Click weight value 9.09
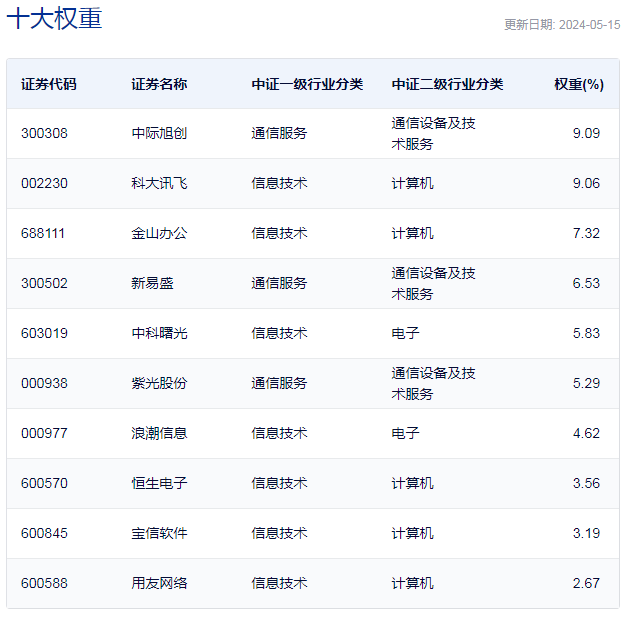Viewport: 630px width, 618px height. [x=586, y=133]
